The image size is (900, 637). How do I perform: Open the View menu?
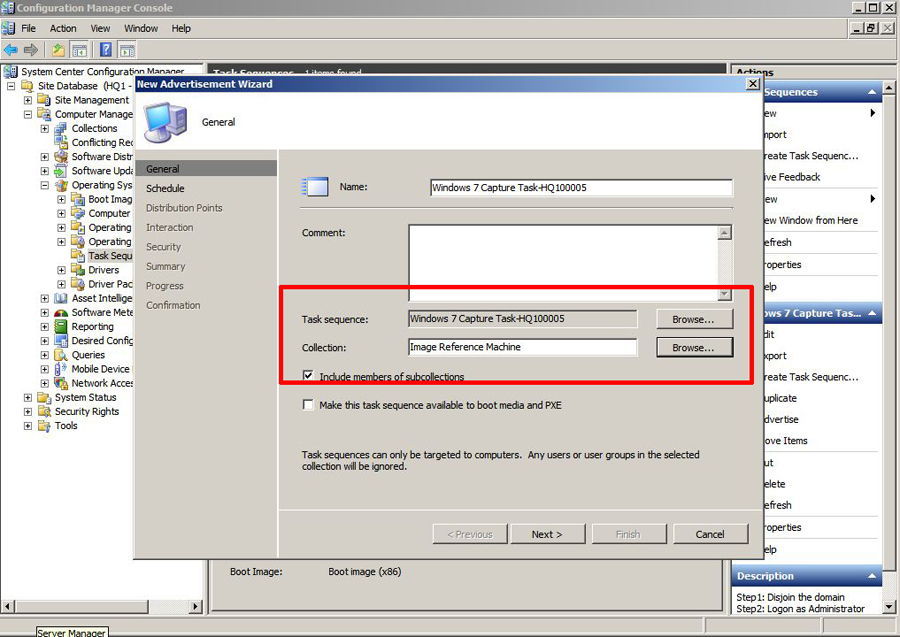point(100,28)
